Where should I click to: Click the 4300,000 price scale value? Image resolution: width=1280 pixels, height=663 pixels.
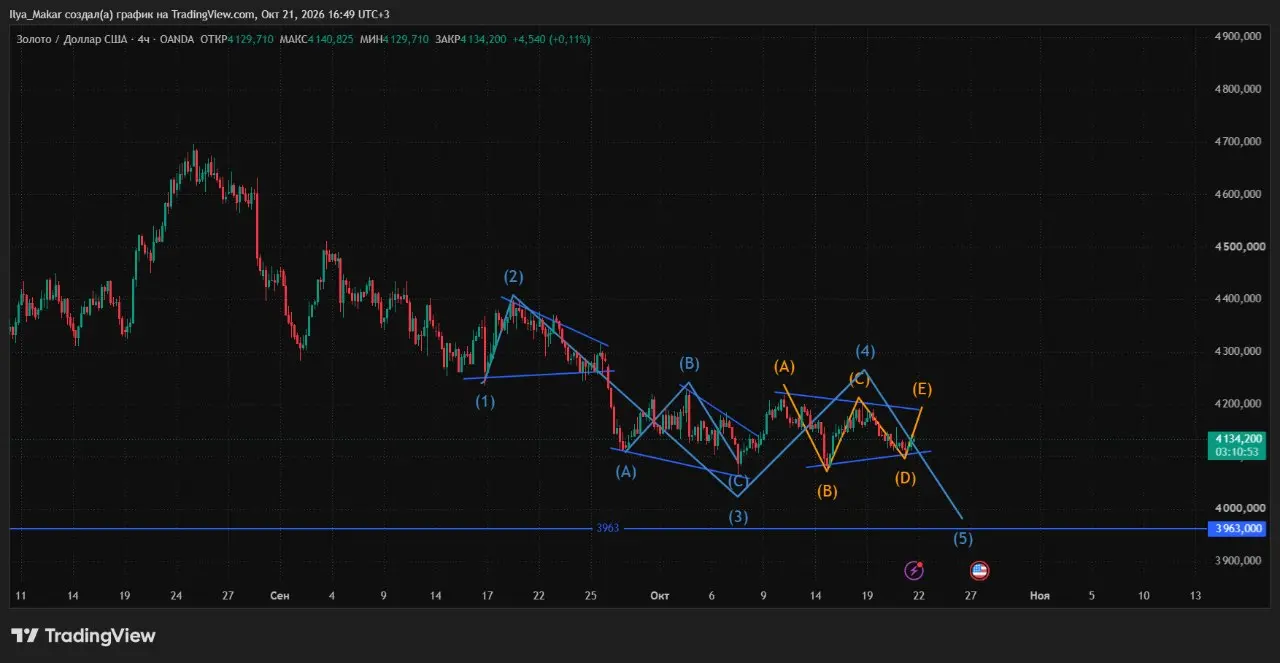pos(1238,352)
